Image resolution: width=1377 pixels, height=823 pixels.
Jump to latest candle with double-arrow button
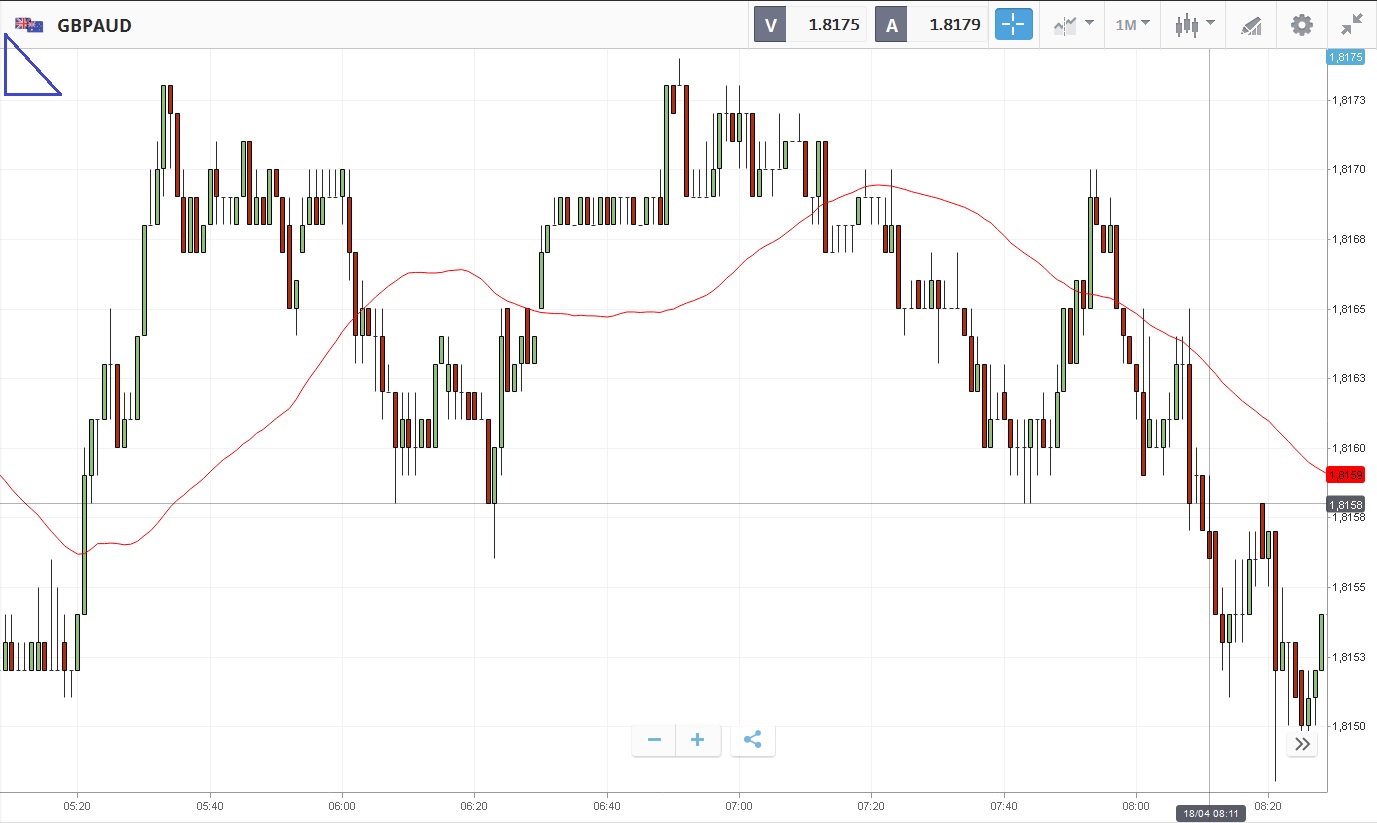click(x=1302, y=744)
